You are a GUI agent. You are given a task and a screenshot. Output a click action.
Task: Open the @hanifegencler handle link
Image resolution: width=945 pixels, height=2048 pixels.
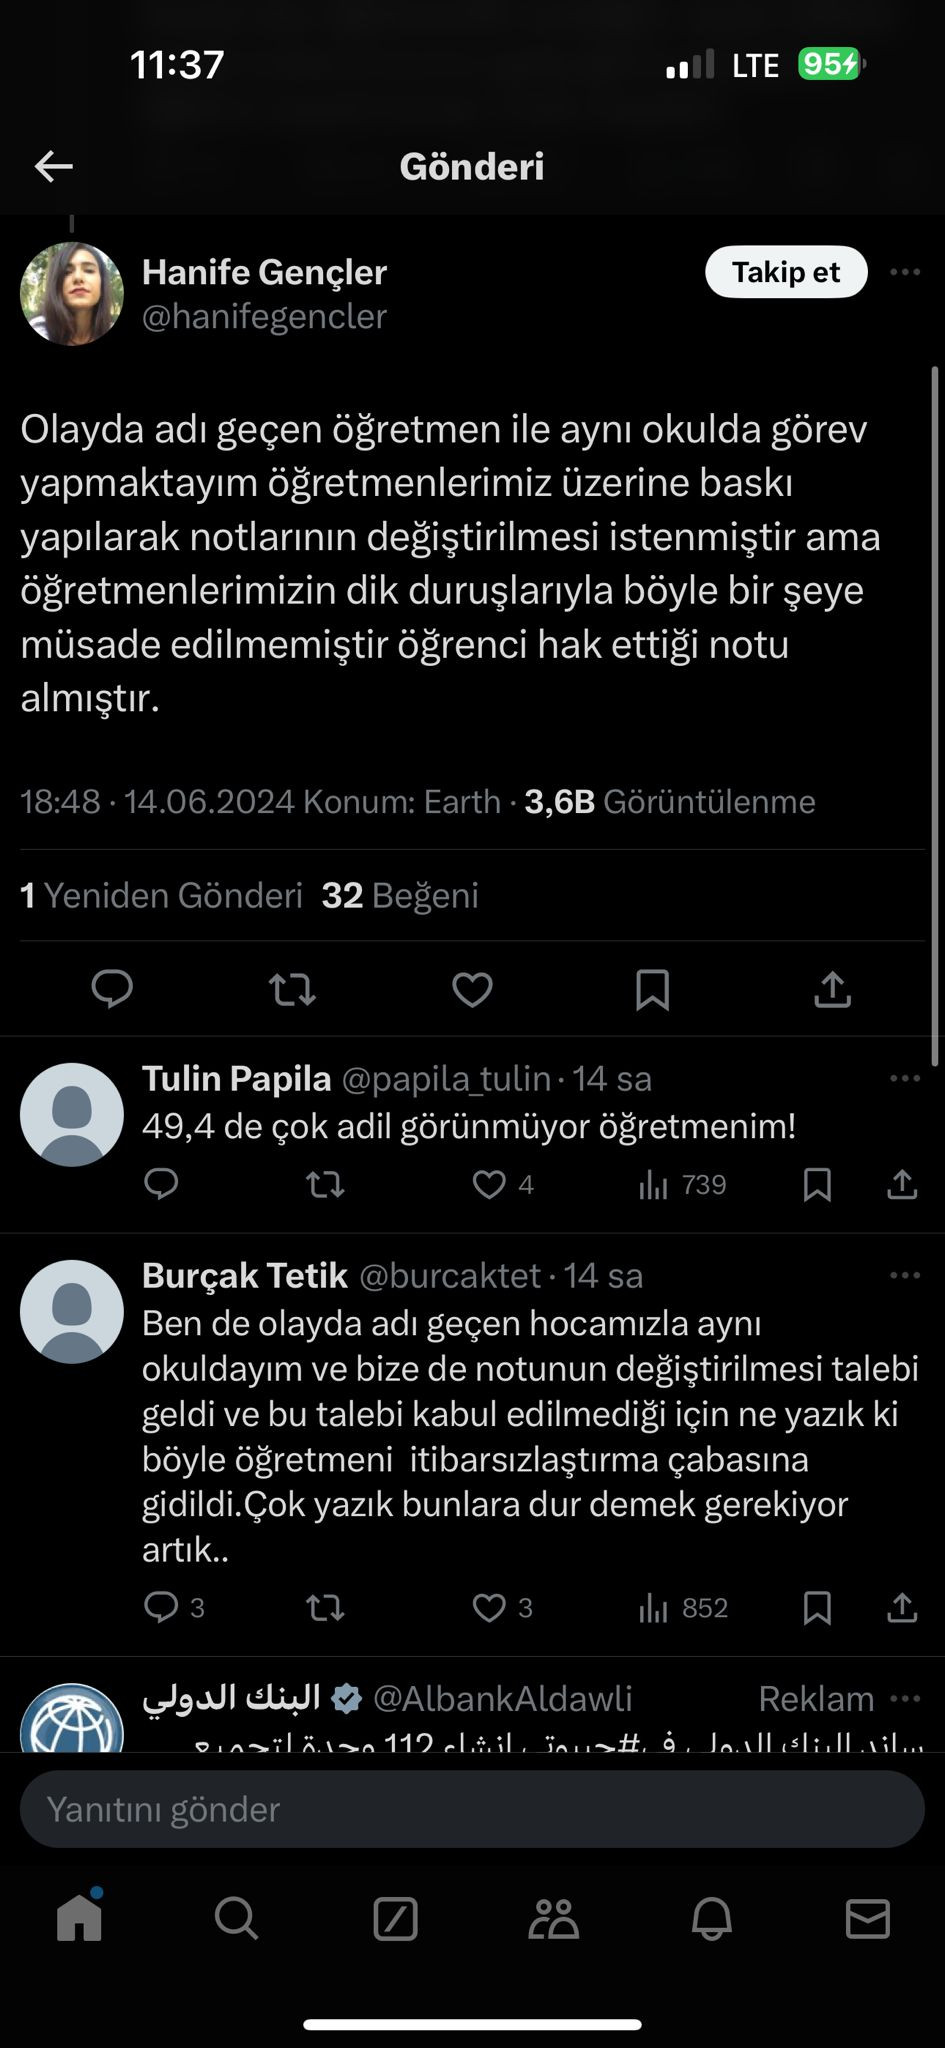pyautogui.click(x=264, y=316)
